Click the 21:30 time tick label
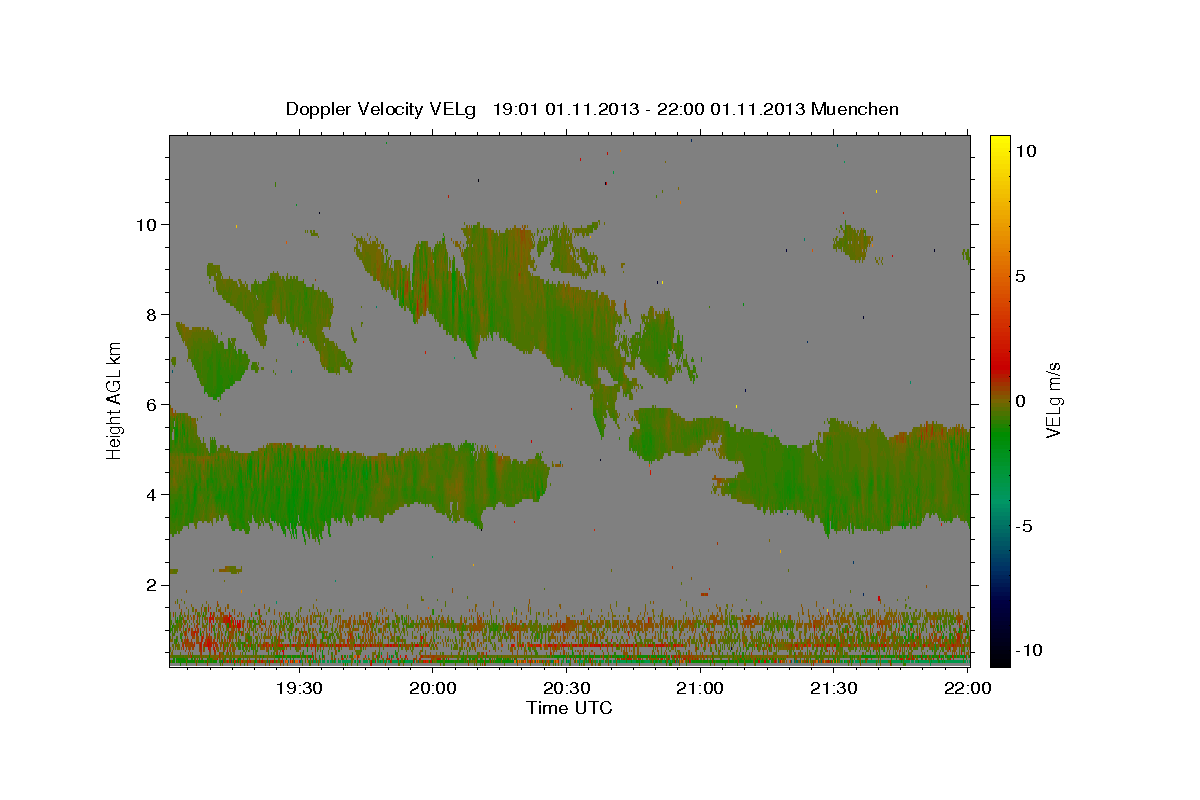This screenshot has width=1200, height=800. pos(834,688)
